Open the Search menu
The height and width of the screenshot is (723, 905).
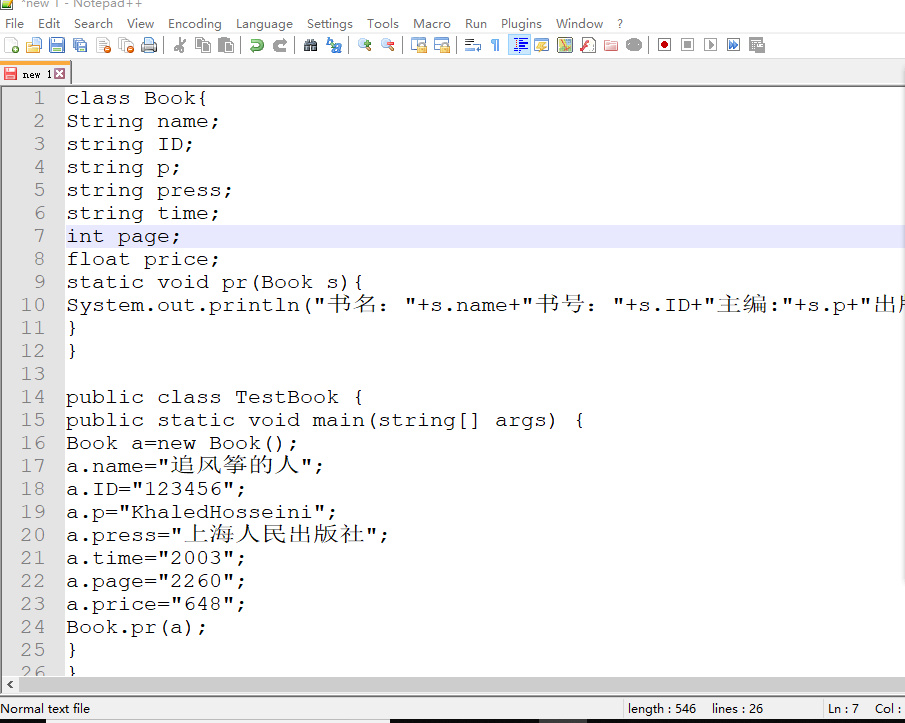(x=93, y=24)
